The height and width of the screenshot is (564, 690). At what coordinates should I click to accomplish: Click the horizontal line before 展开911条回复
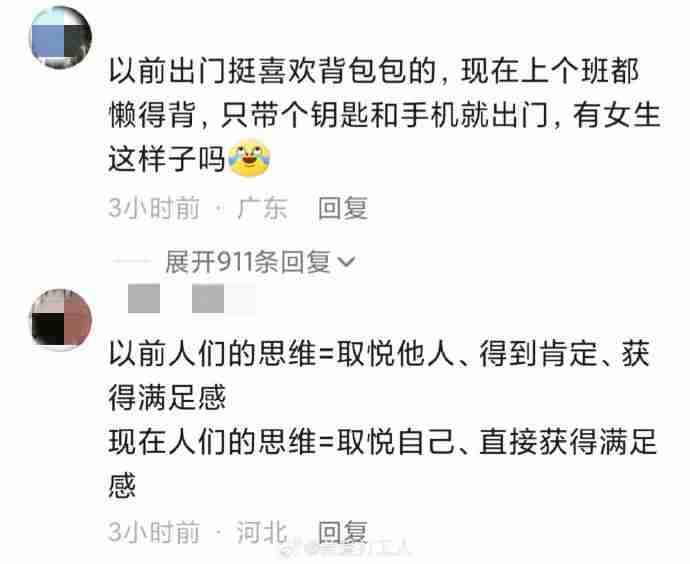coord(131,261)
